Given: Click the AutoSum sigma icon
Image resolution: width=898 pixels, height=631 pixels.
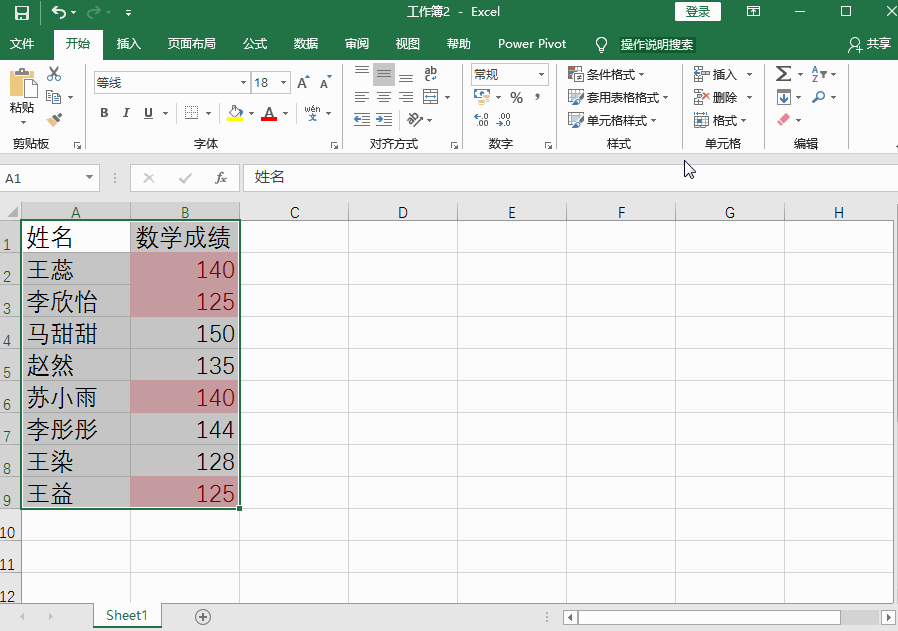Looking at the screenshot, I should pyautogui.click(x=783, y=73).
